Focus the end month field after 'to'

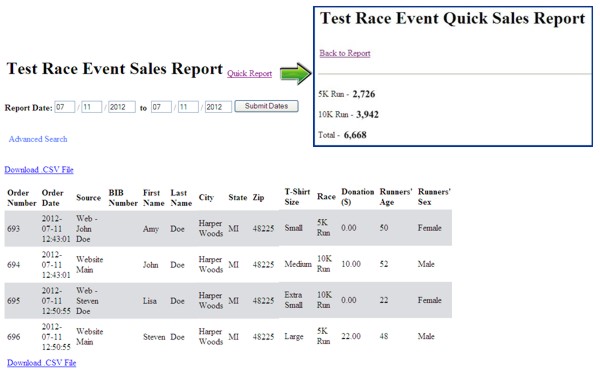(161, 107)
